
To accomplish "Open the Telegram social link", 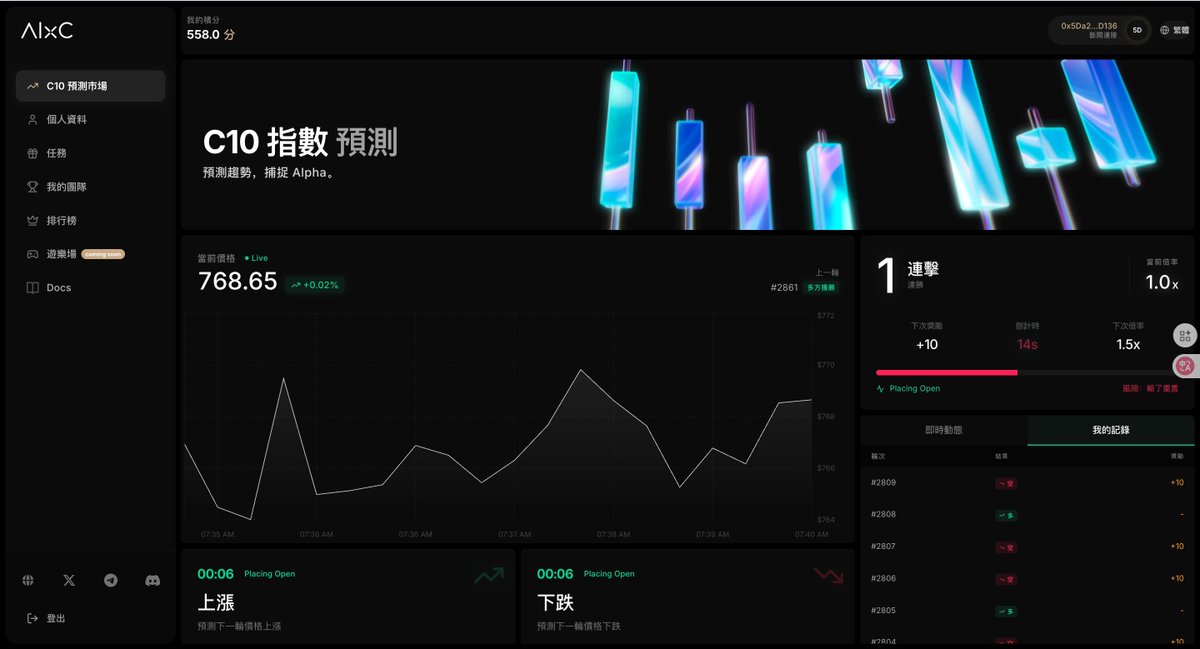I will (x=111, y=580).
